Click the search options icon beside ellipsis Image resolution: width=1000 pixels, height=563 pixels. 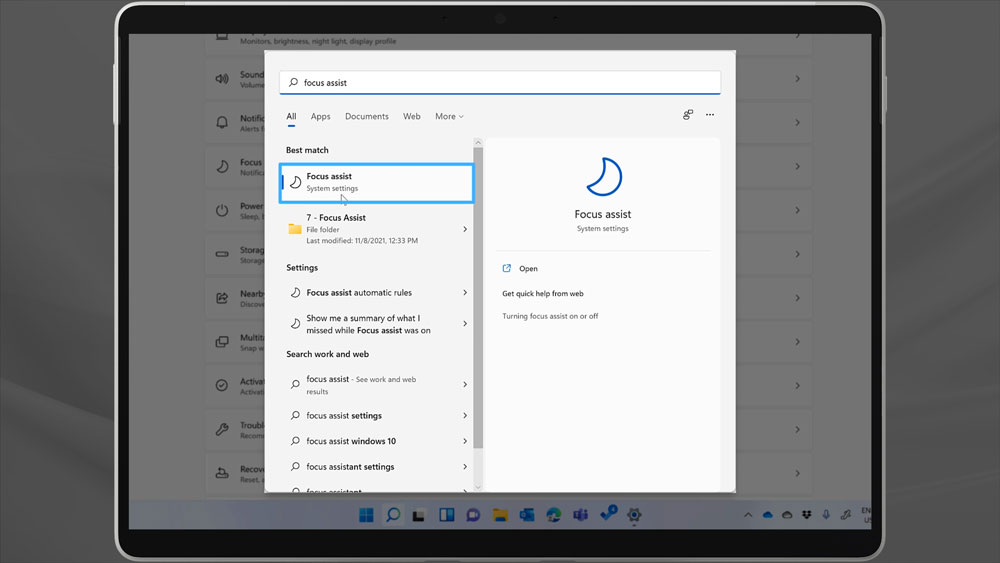[x=688, y=115]
